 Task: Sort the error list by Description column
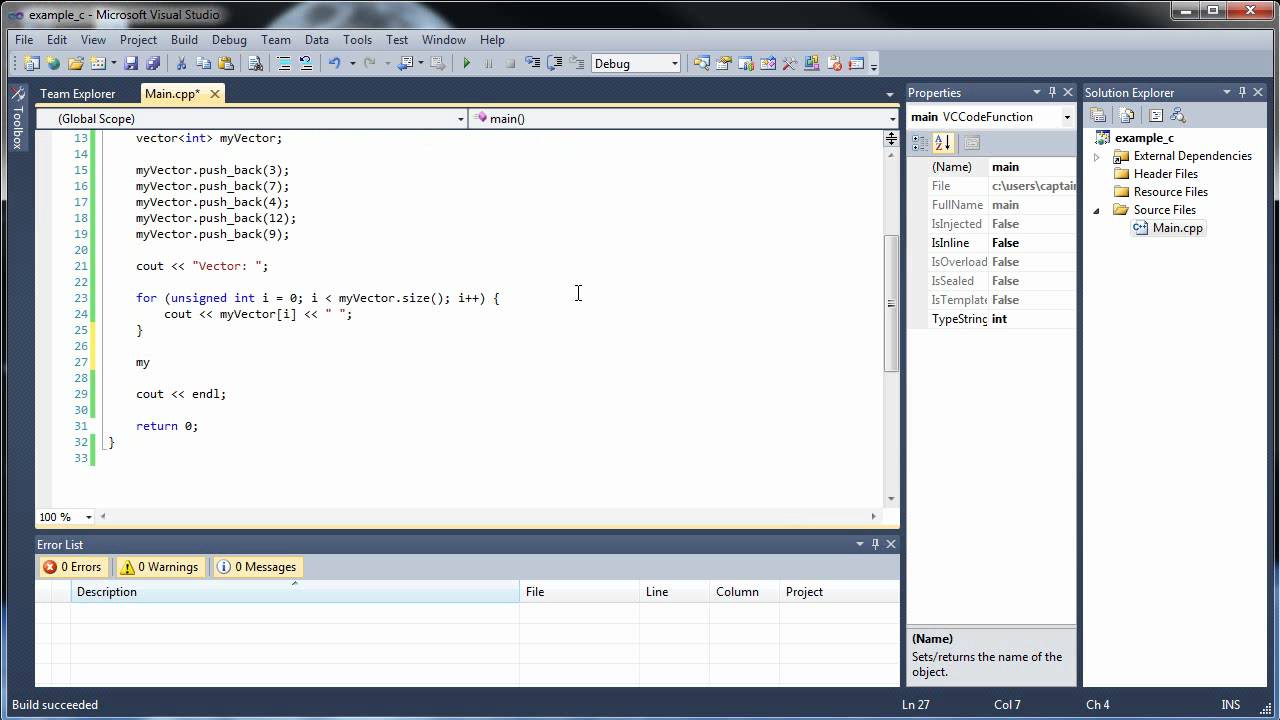point(295,592)
